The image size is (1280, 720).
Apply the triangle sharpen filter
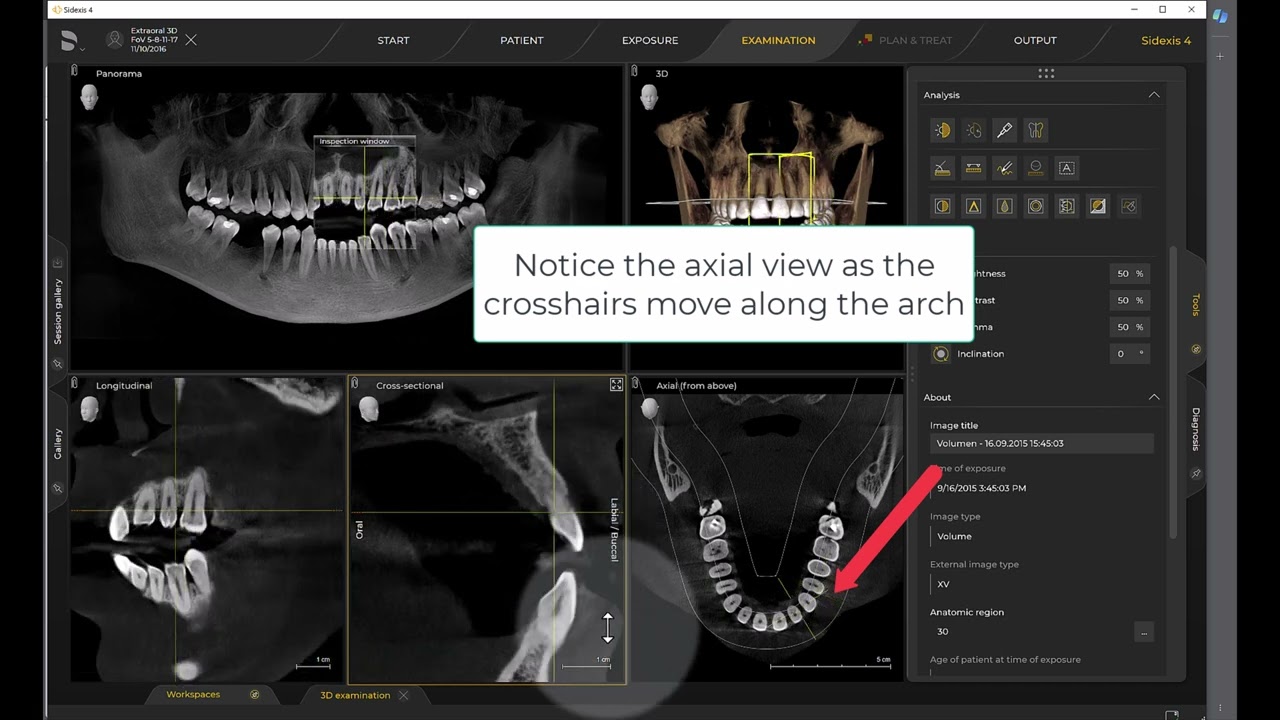(x=973, y=206)
